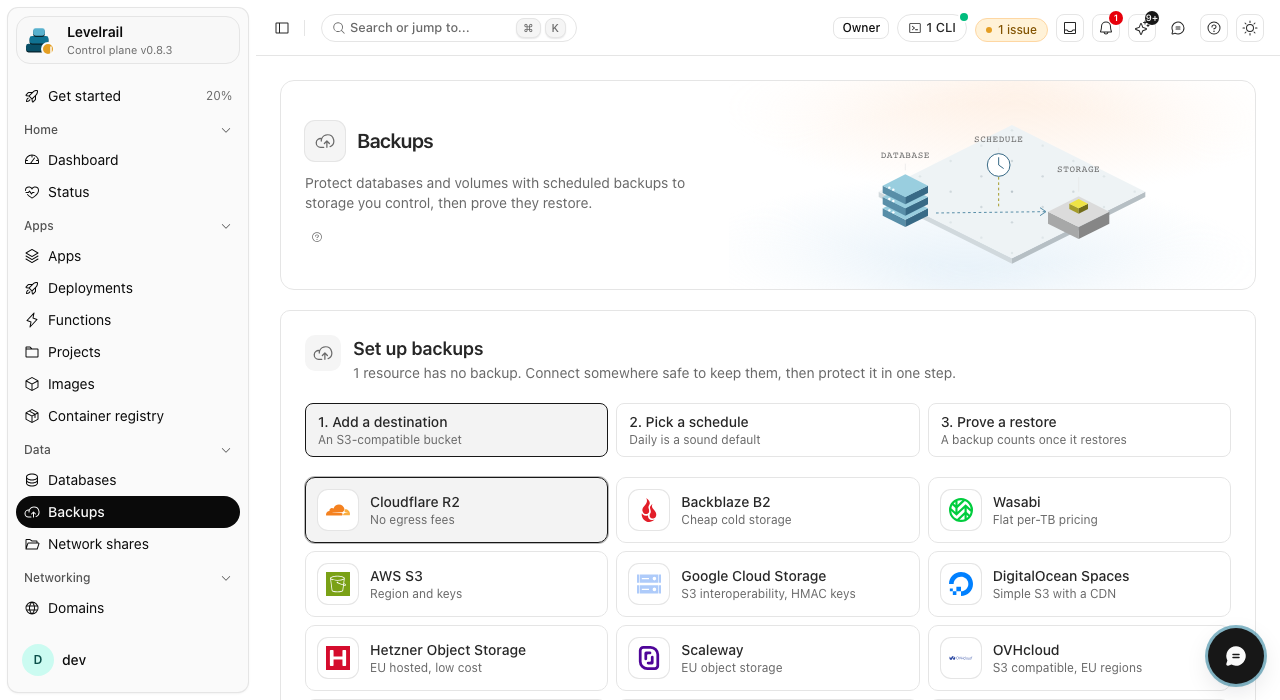
Task: Click the dev user avatar
Action: point(38,660)
